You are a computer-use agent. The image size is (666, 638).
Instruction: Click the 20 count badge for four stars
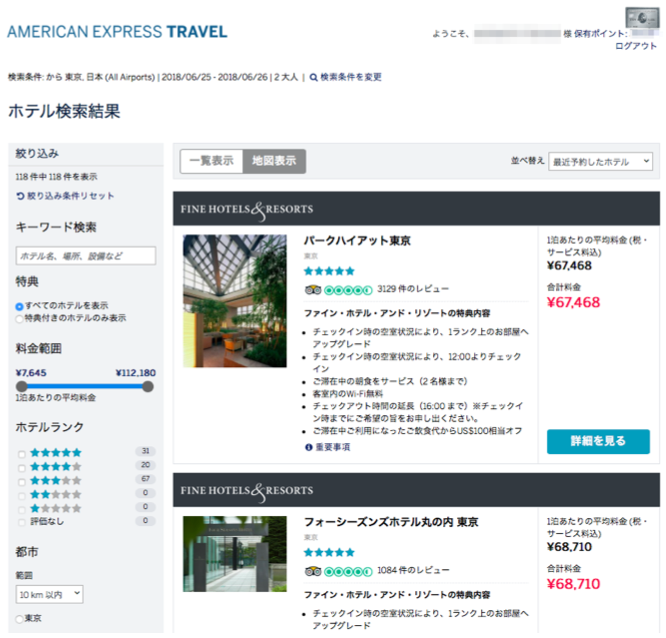146,465
